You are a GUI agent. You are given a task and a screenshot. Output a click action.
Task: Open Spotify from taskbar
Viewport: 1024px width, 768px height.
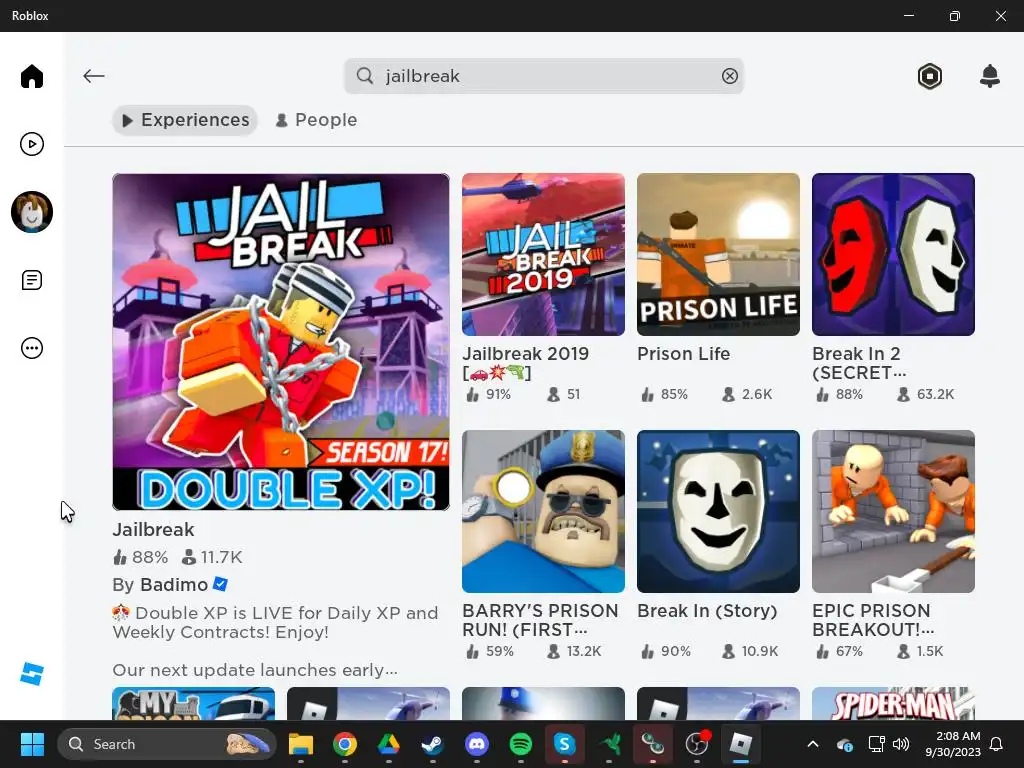pyautogui.click(x=520, y=744)
